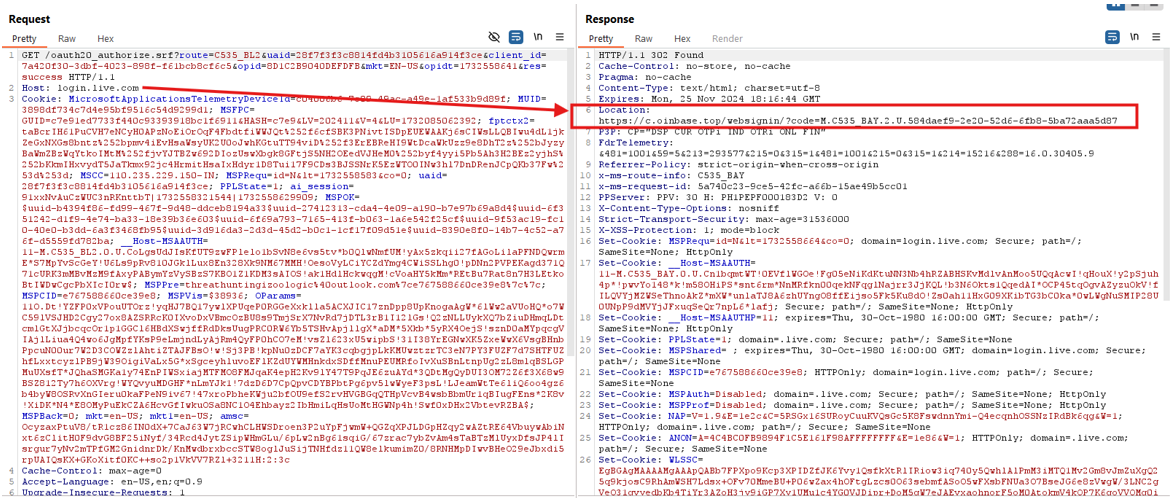
Task: Open the Request Hex tab
Action: (x=105, y=39)
